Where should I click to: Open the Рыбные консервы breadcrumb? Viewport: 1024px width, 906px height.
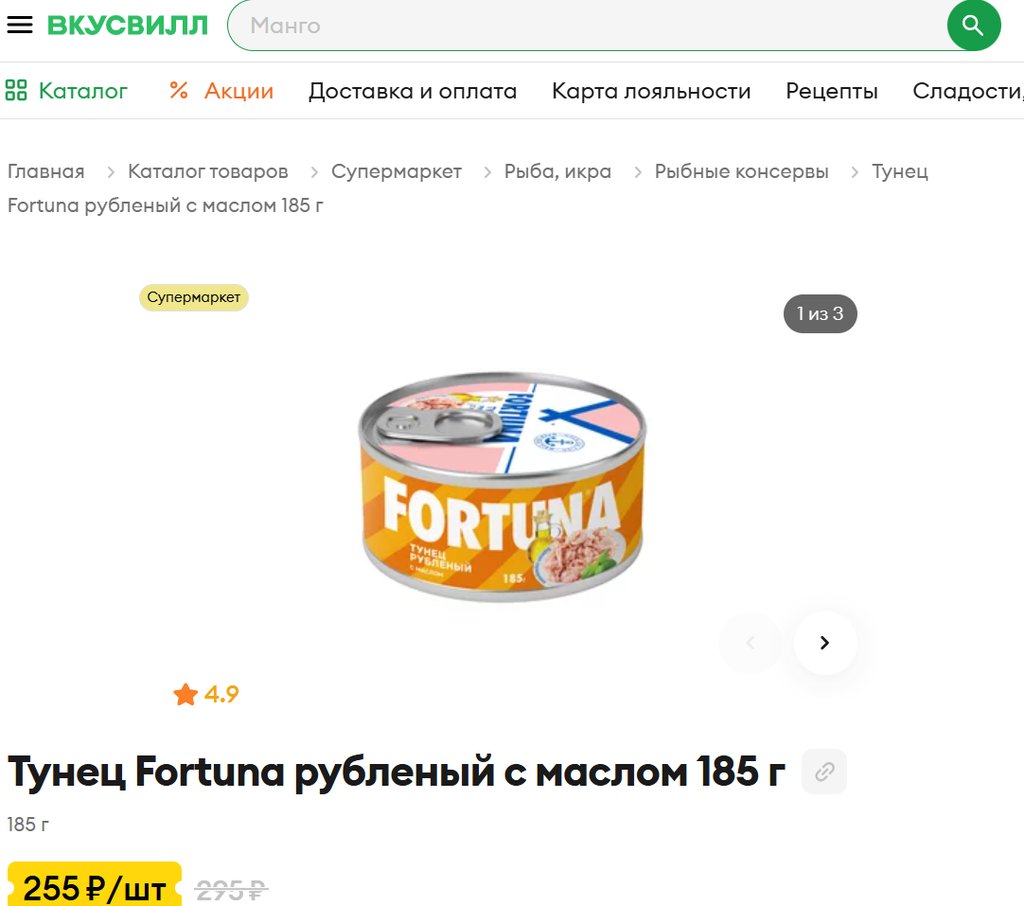741,171
